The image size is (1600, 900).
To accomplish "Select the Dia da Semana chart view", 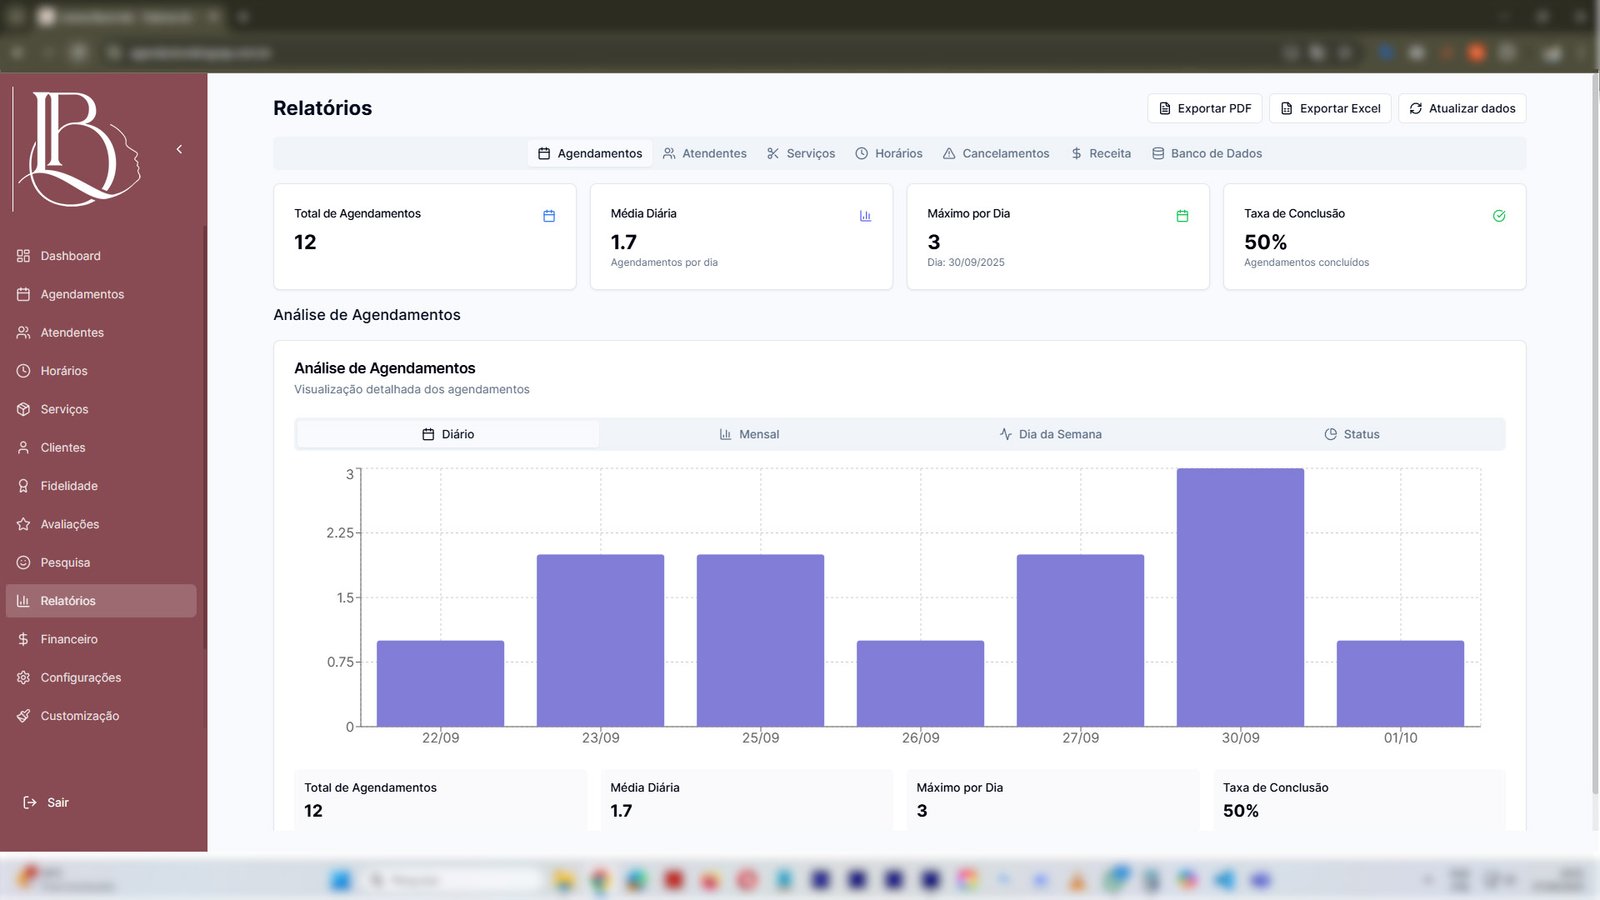I will (x=1050, y=434).
